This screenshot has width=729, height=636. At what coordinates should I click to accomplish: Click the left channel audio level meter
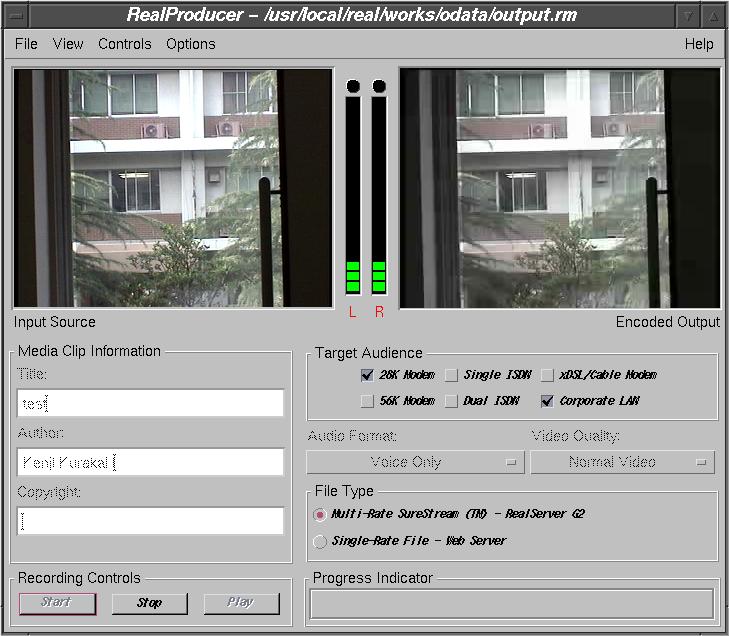click(353, 195)
